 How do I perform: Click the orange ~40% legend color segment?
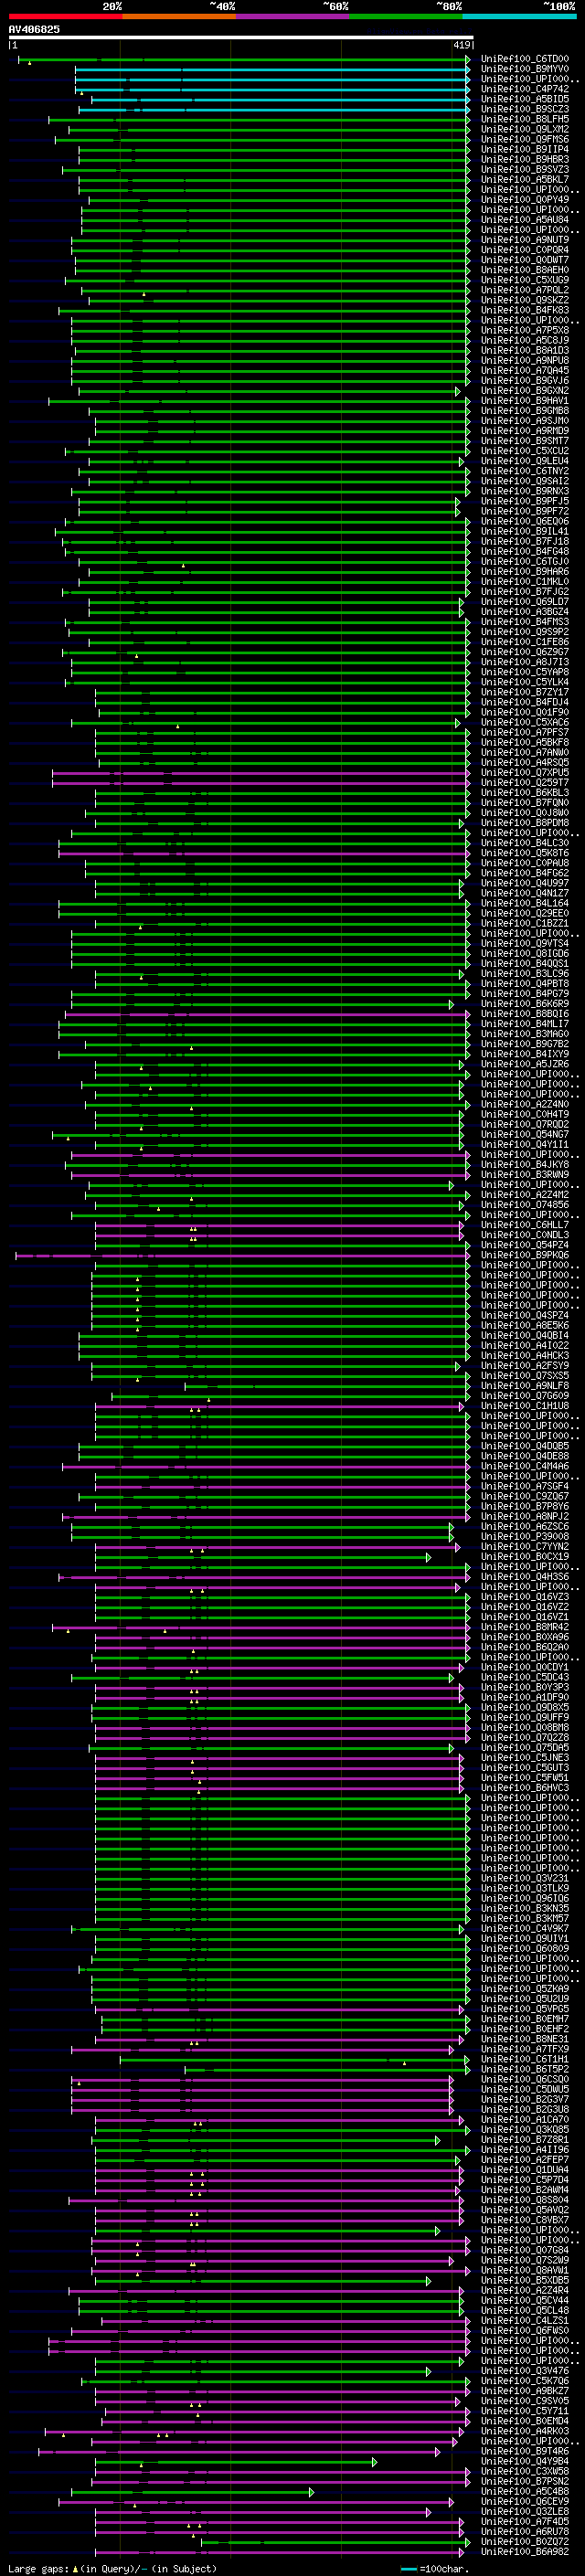(179, 16)
